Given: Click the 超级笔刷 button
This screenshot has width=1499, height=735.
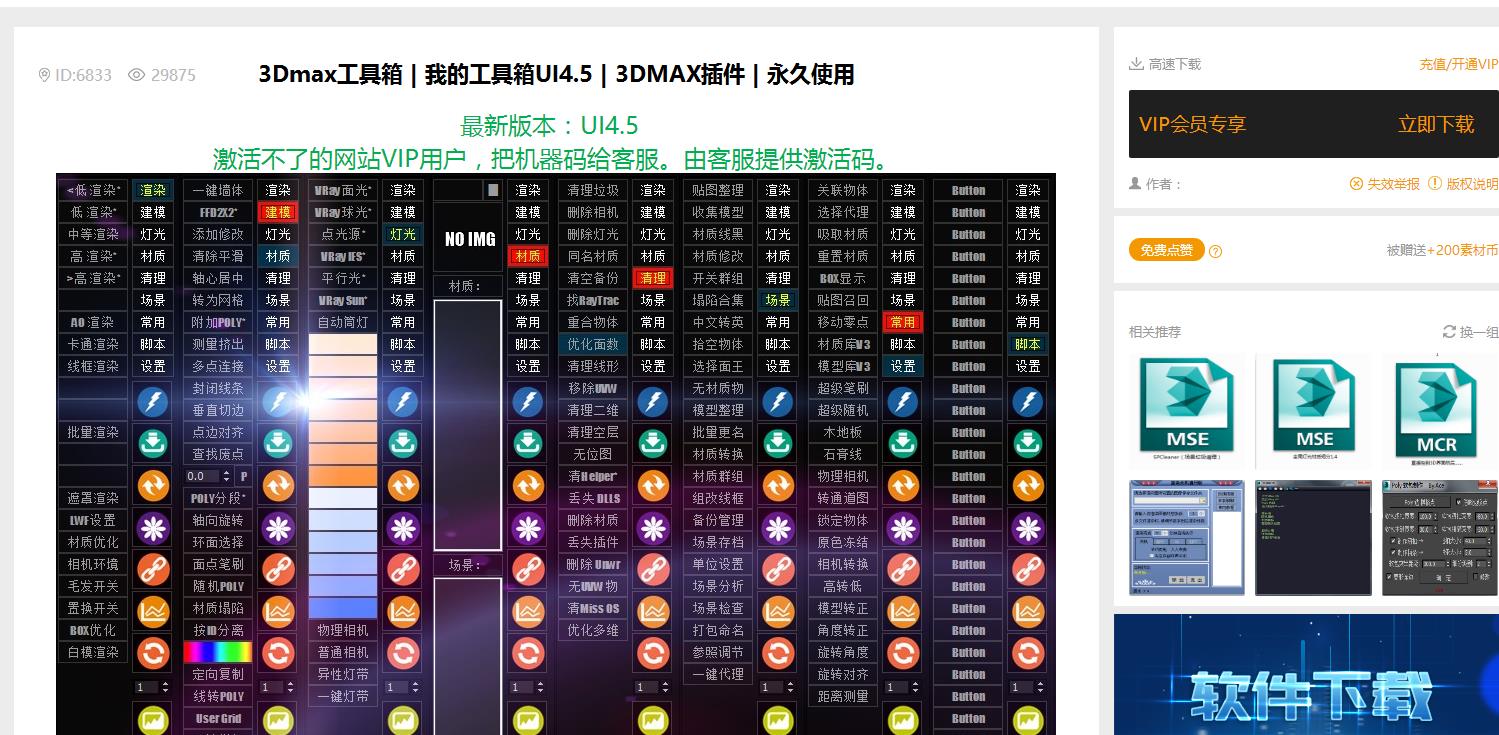Looking at the screenshot, I should [x=843, y=388].
